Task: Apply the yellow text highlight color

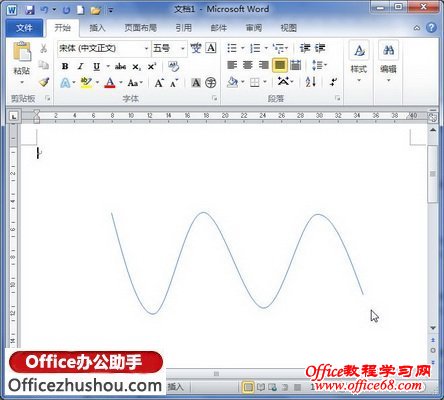Action: click(x=86, y=83)
